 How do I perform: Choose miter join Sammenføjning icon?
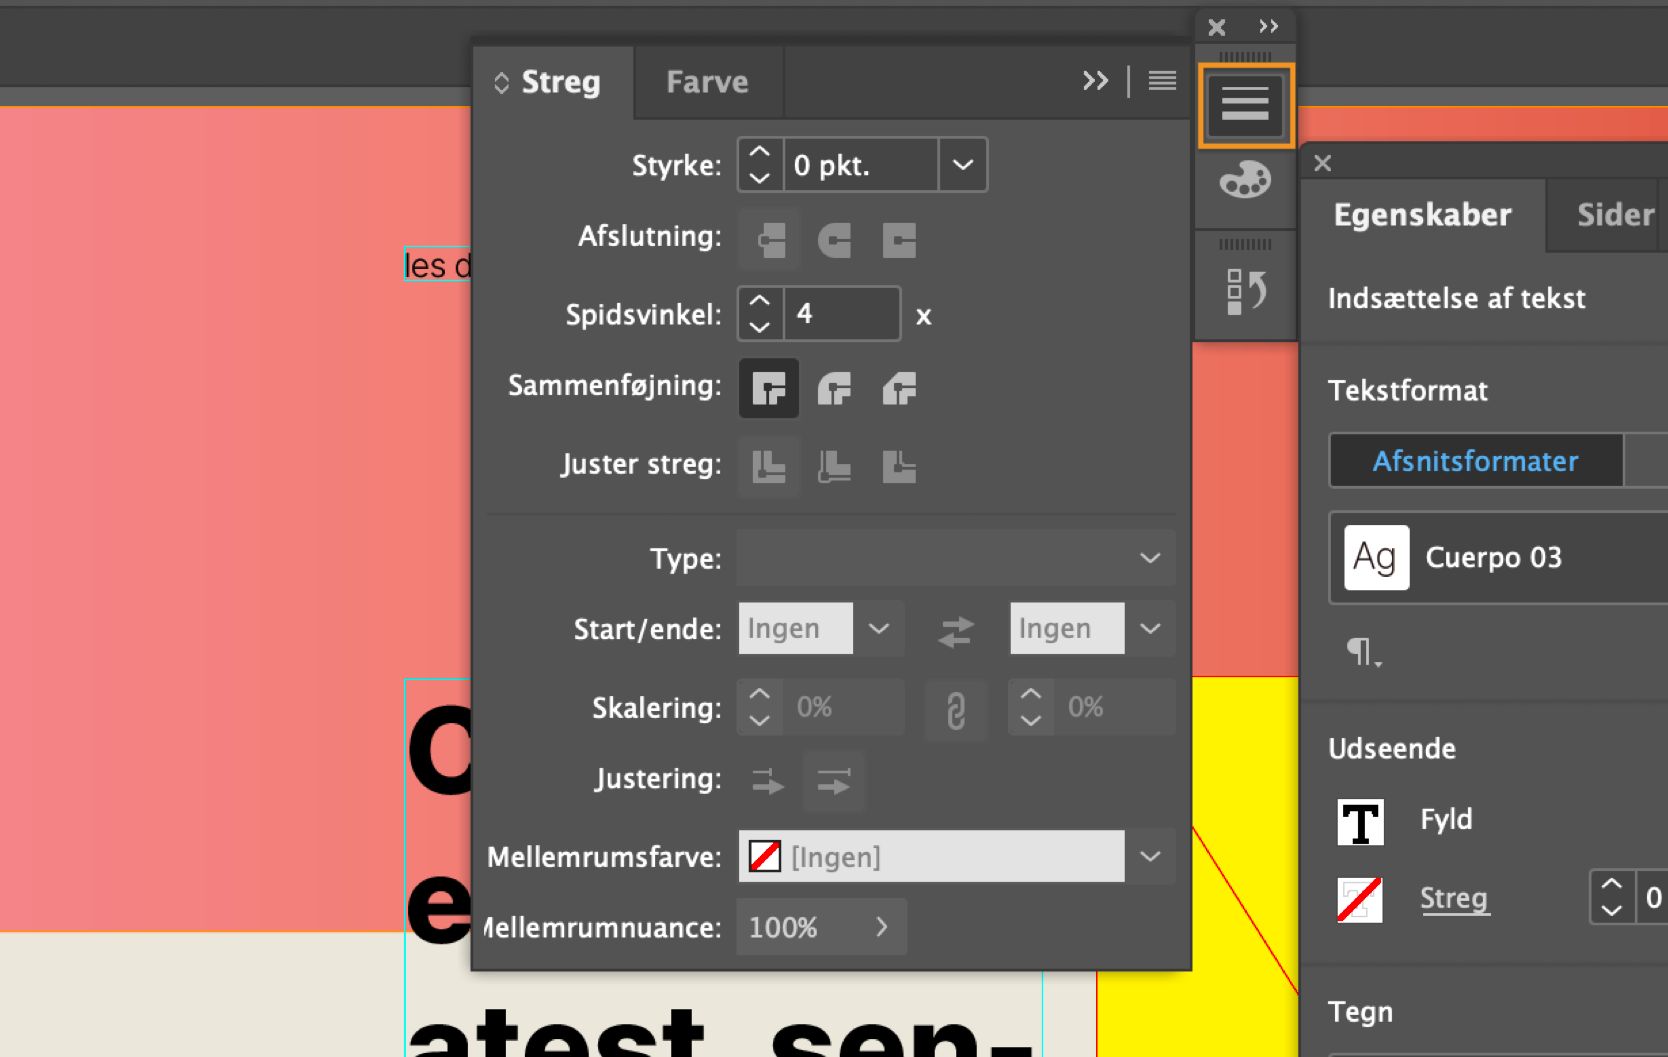click(769, 388)
